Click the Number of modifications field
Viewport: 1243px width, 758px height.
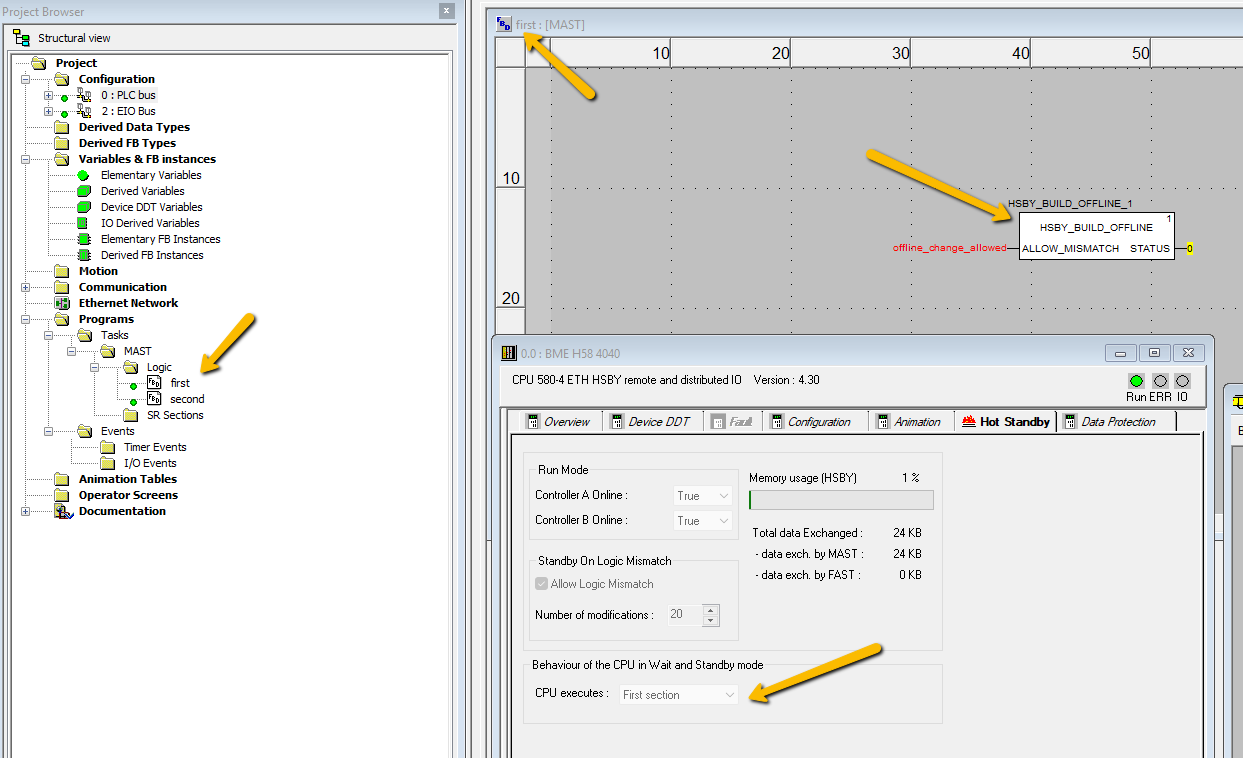pos(684,614)
